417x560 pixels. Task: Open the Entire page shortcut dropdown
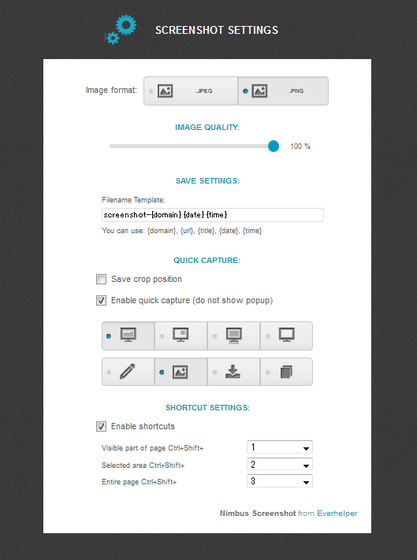coord(280,481)
